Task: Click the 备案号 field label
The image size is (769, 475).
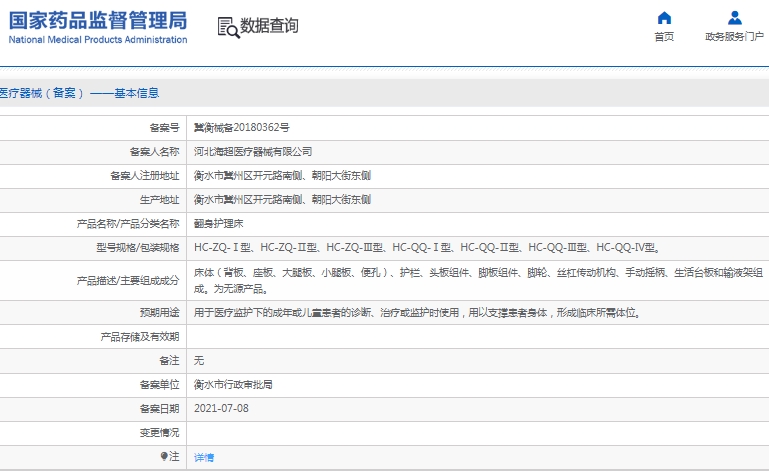Action: 164,128
